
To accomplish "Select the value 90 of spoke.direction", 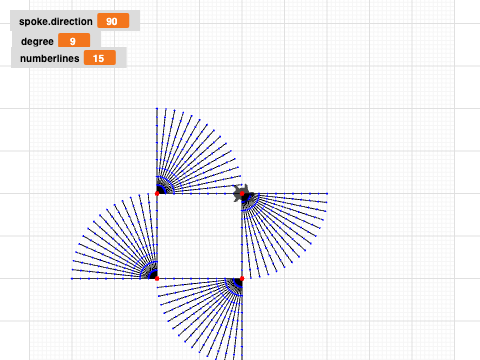I will 113,21.
